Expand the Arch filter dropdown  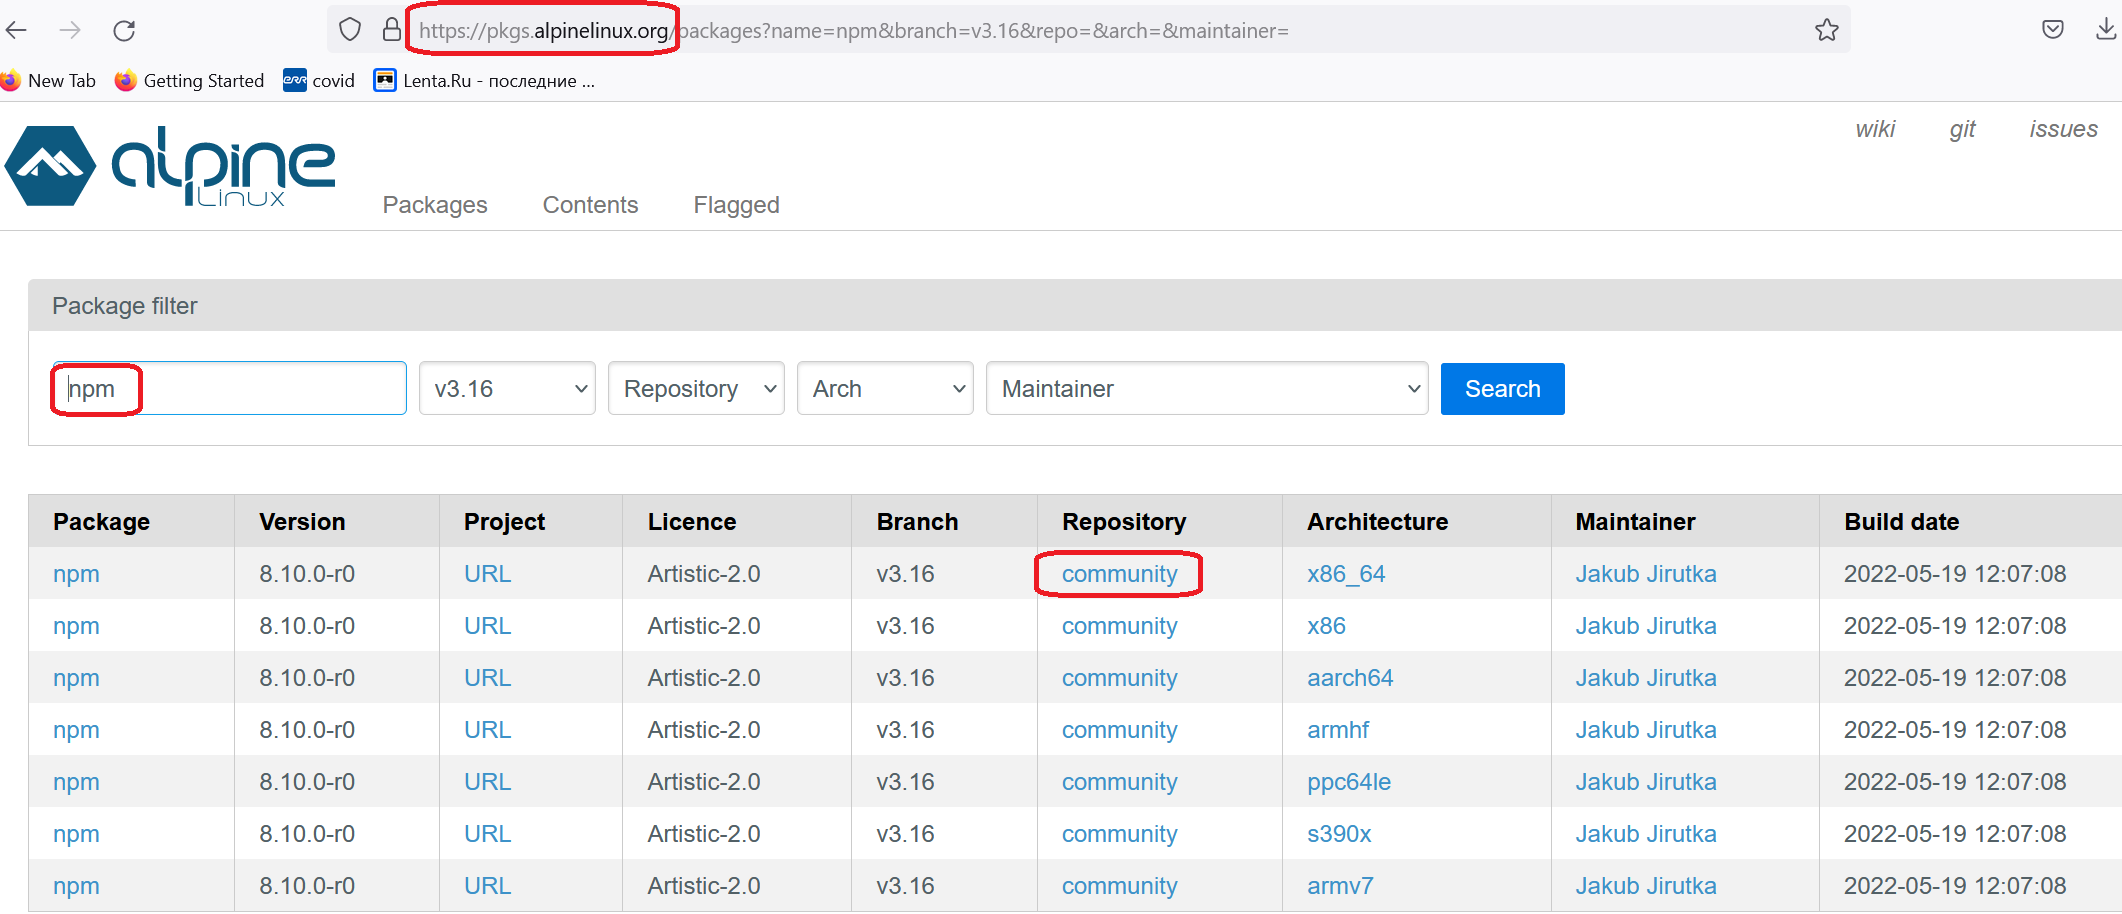tap(885, 388)
